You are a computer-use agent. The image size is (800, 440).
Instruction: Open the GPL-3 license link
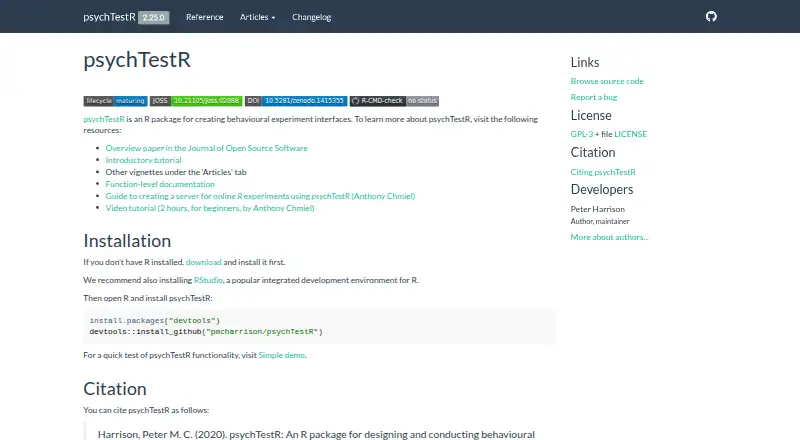pyautogui.click(x=582, y=134)
